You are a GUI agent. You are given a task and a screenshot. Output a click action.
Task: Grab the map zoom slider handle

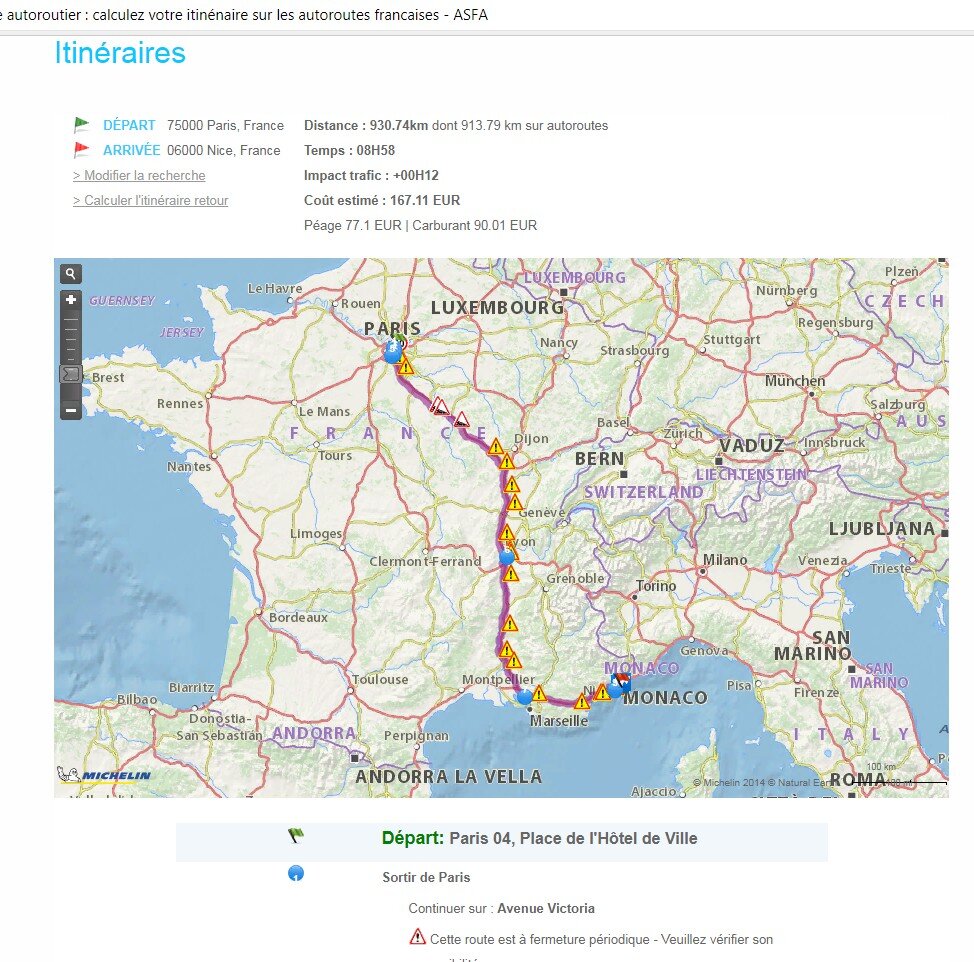click(x=71, y=374)
